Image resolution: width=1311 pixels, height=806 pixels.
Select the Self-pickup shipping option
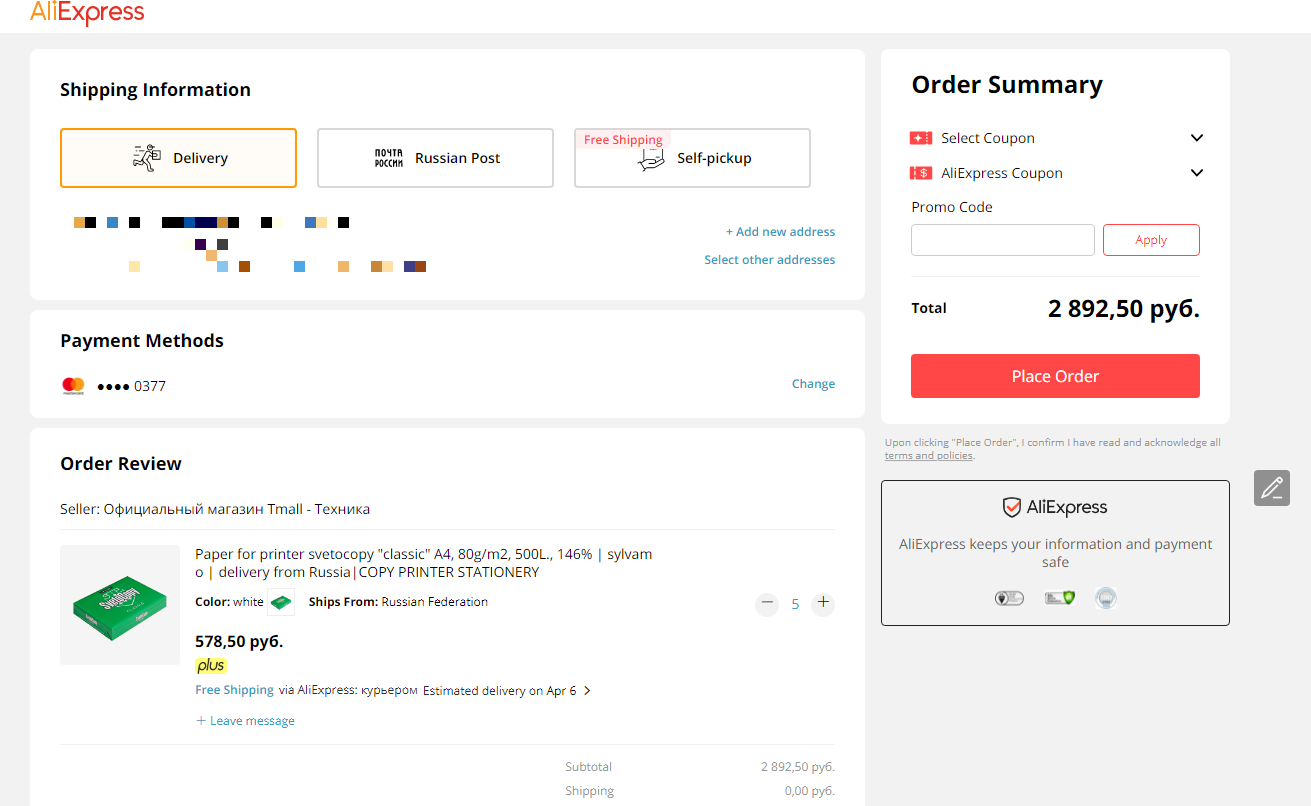tap(692, 158)
